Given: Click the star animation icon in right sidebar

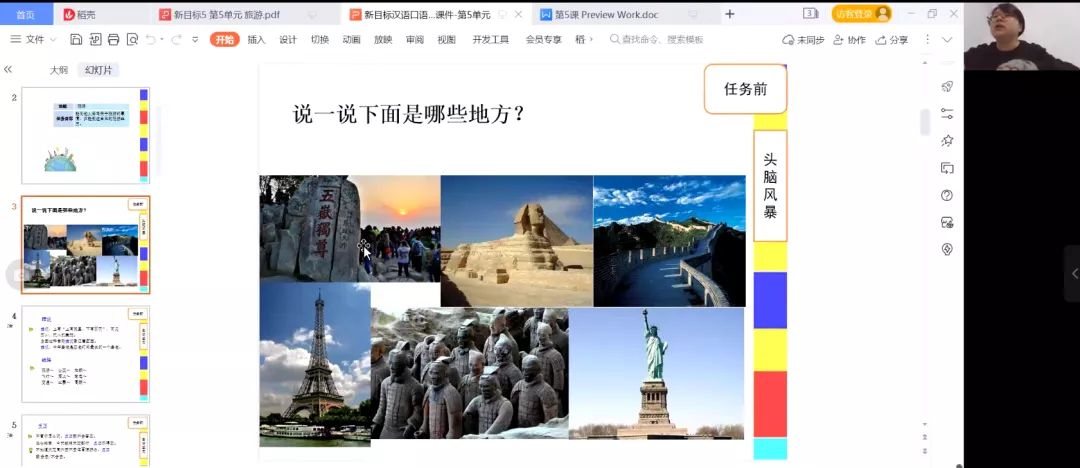Looking at the screenshot, I should point(947,141).
